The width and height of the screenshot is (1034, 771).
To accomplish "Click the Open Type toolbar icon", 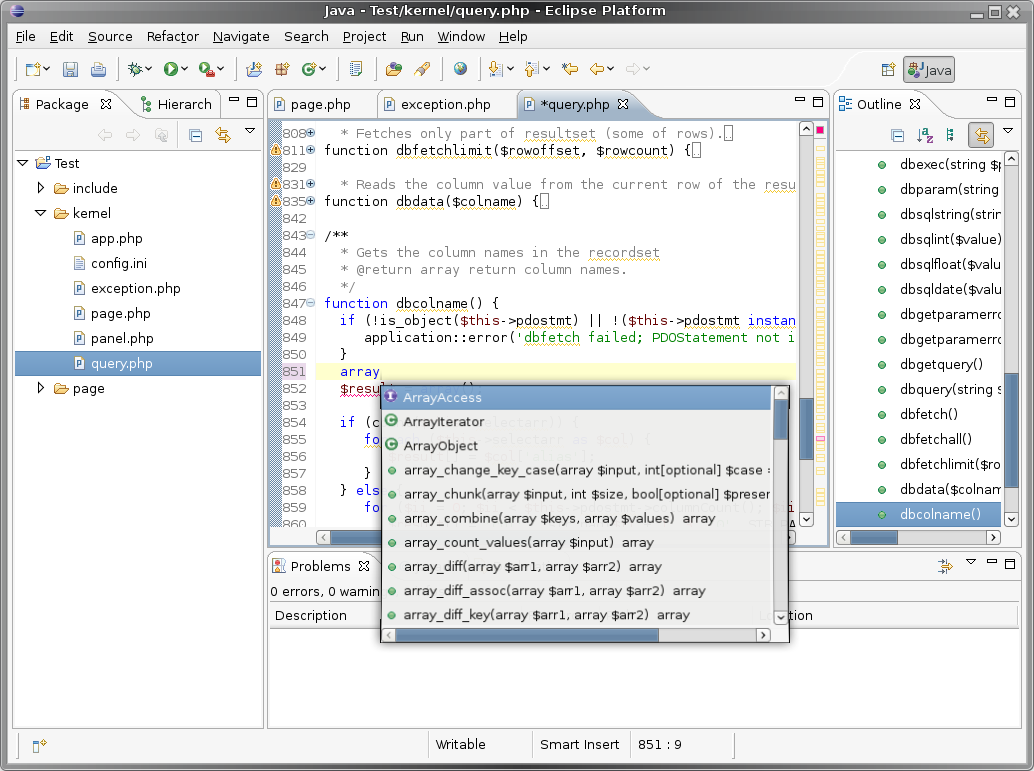I will (356, 69).
